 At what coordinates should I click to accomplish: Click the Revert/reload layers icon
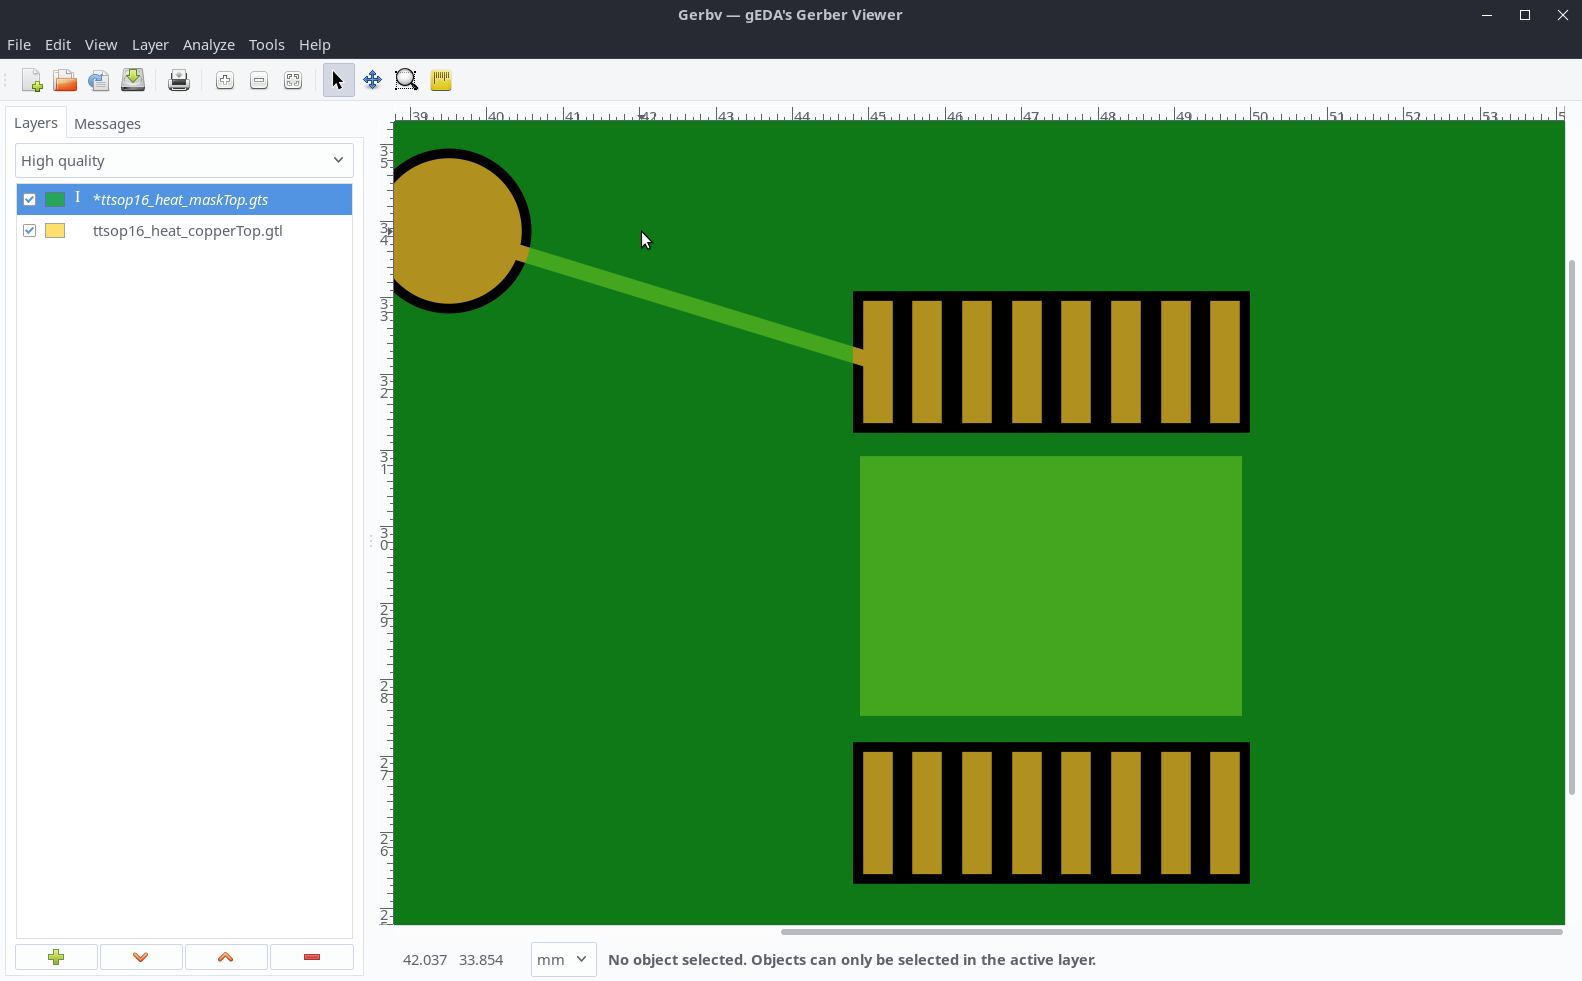pos(98,81)
